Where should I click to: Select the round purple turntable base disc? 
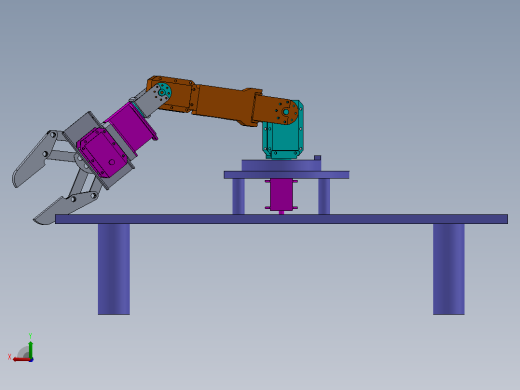coord(281,166)
